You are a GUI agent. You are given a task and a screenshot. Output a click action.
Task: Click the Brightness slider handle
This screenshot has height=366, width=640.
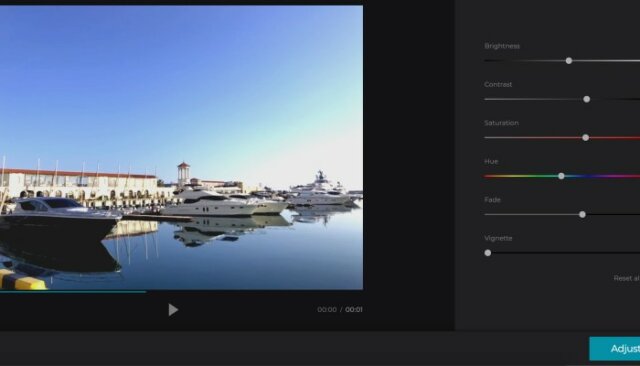point(569,61)
